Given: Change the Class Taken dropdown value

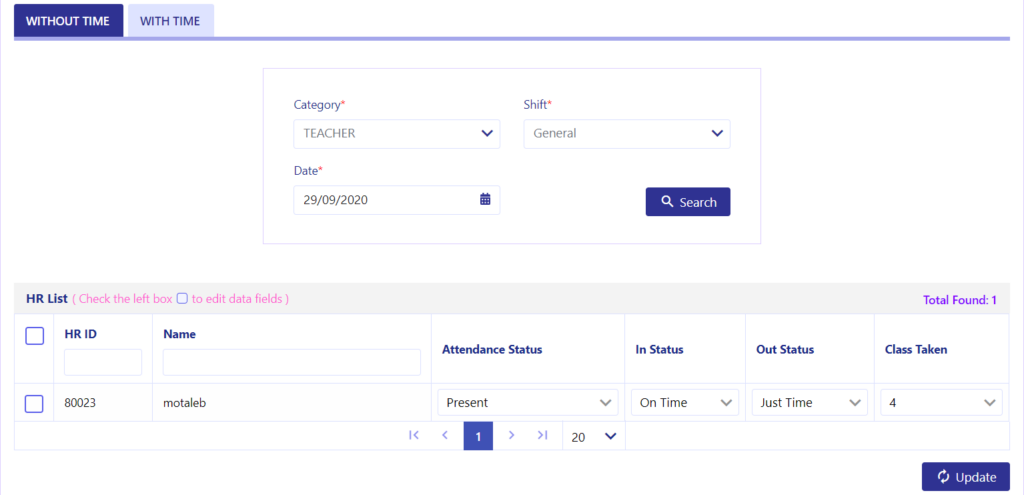Looking at the screenshot, I should pos(941,402).
